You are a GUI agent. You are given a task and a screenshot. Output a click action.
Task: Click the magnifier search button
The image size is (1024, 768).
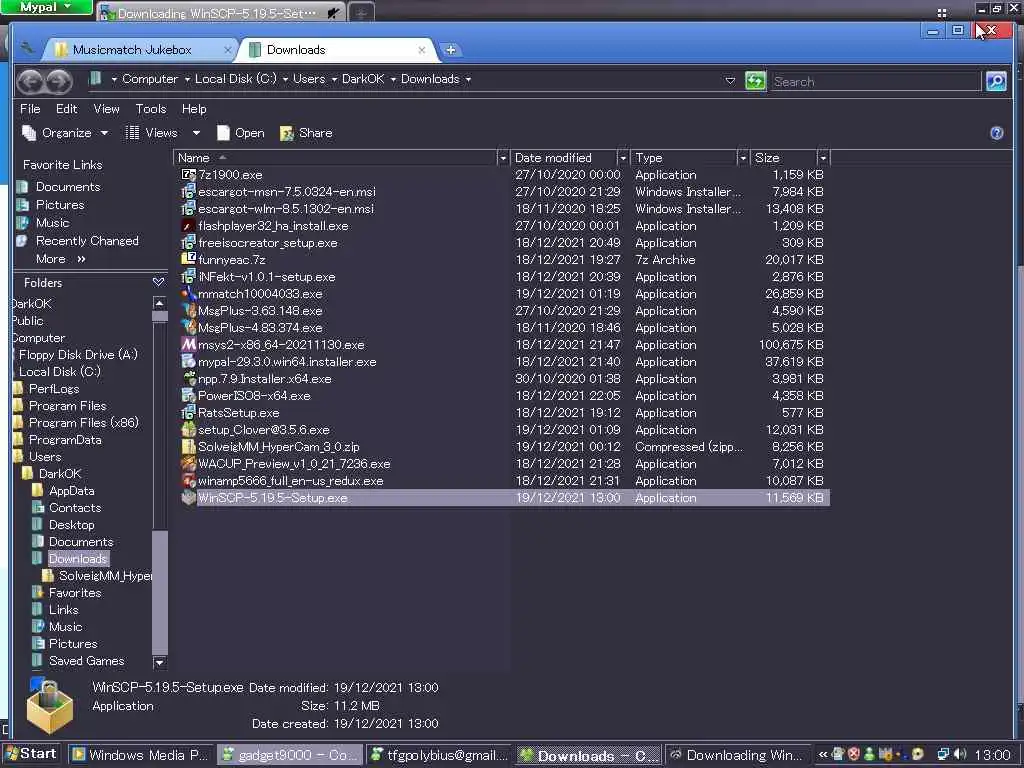996,81
